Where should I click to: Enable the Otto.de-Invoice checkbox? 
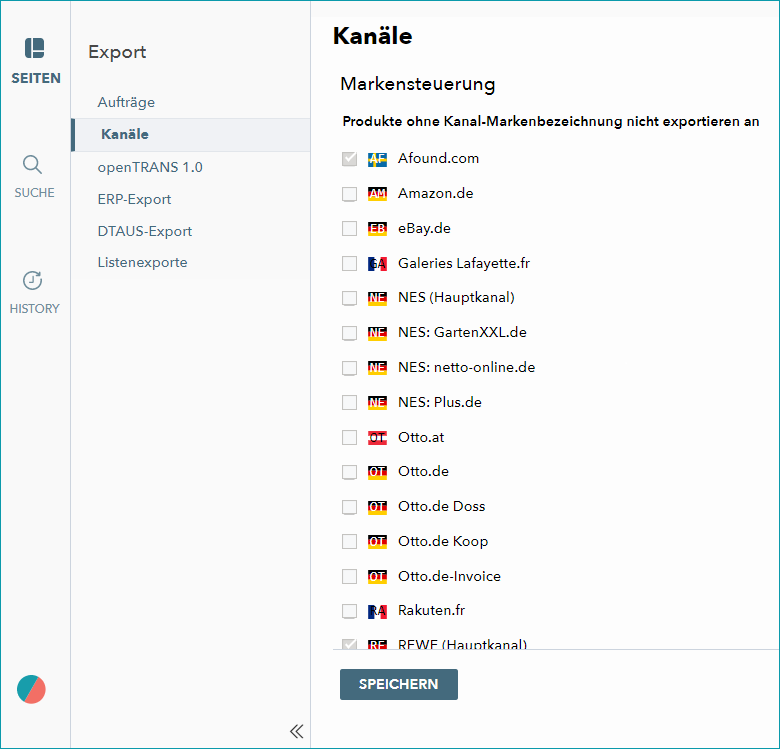(x=349, y=576)
